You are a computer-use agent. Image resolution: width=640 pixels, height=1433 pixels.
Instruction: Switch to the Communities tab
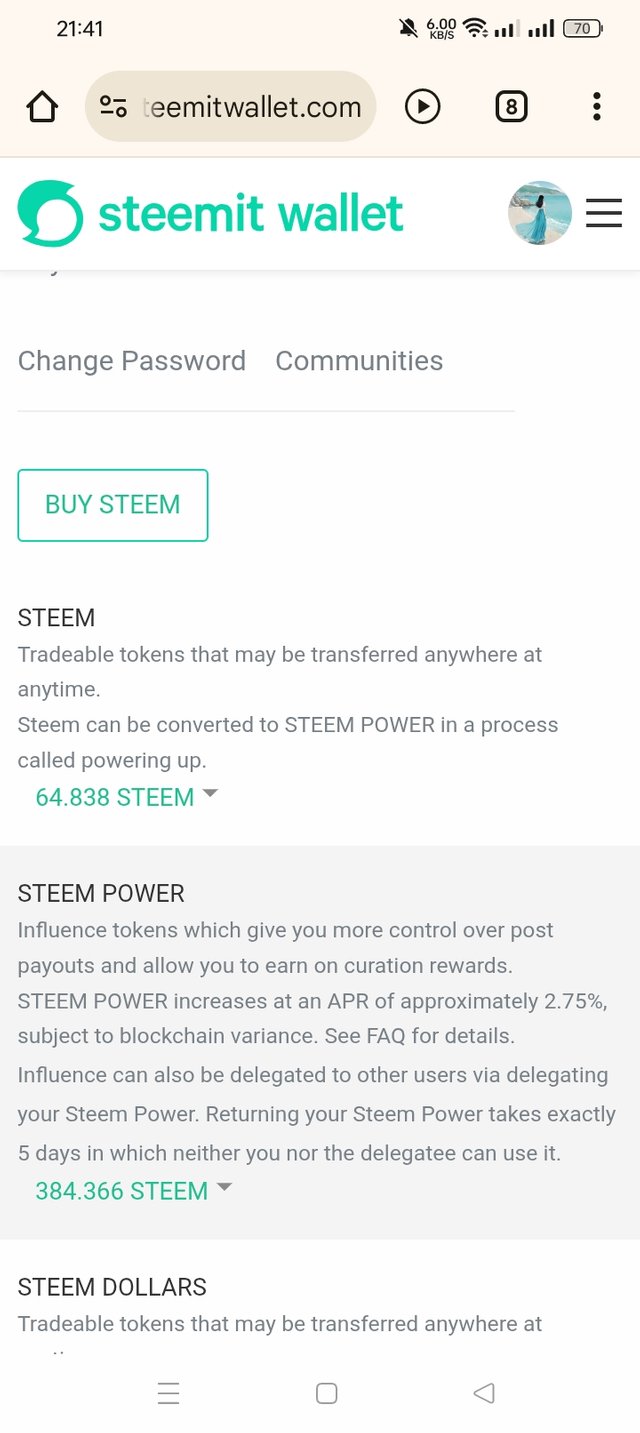[x=359, y=361]
